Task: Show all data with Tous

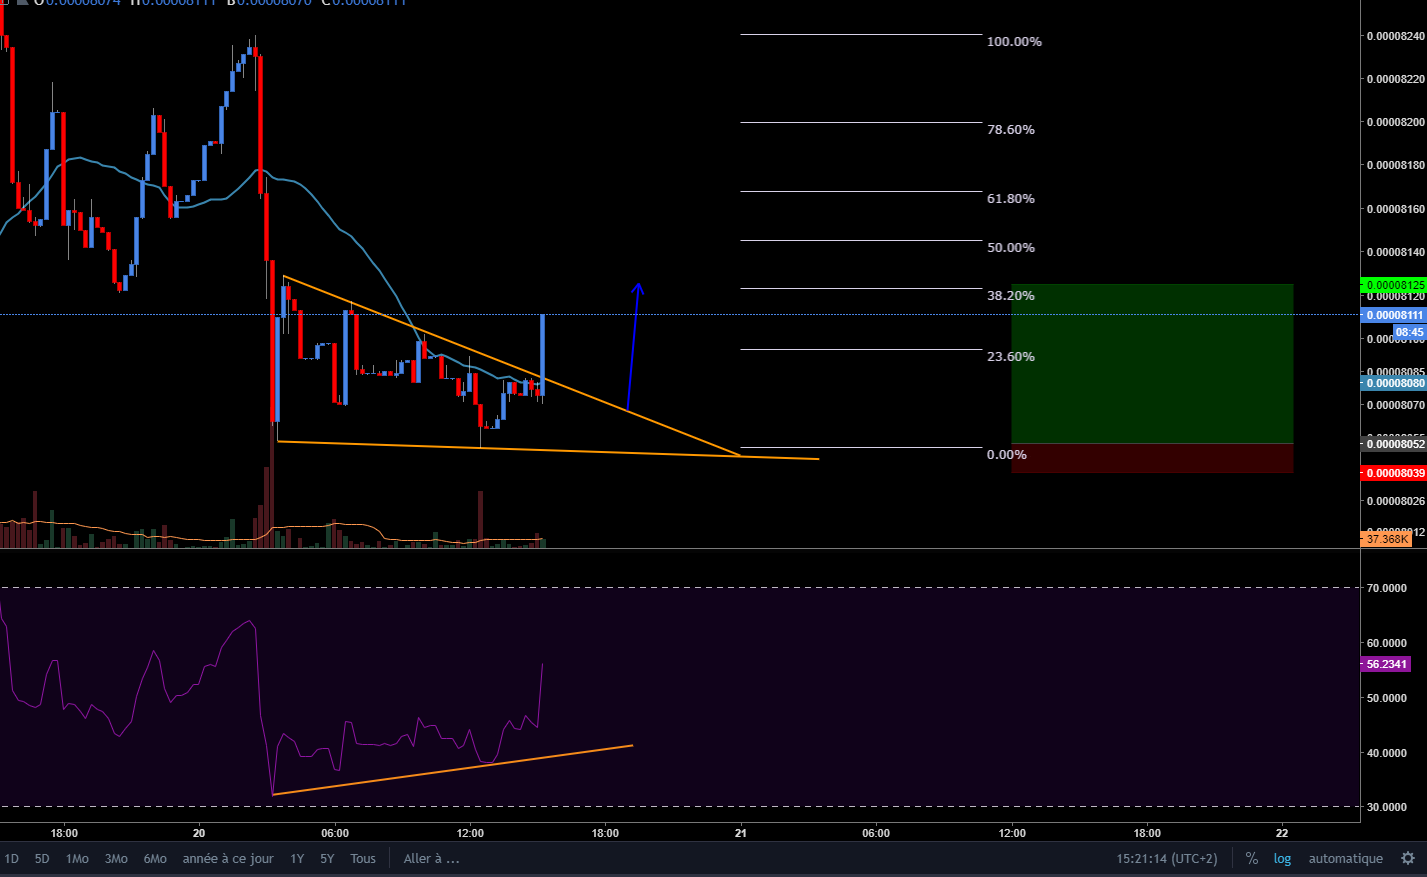Action: (363, 858)
